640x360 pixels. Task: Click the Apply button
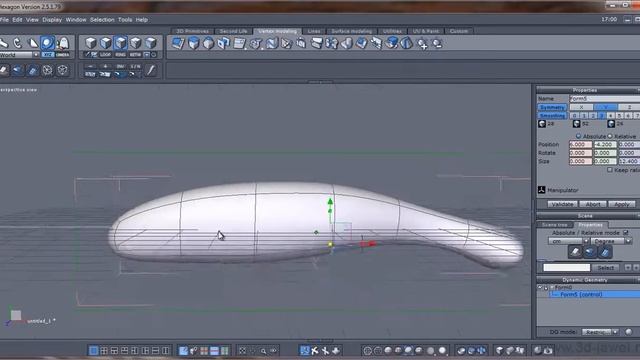622,204
